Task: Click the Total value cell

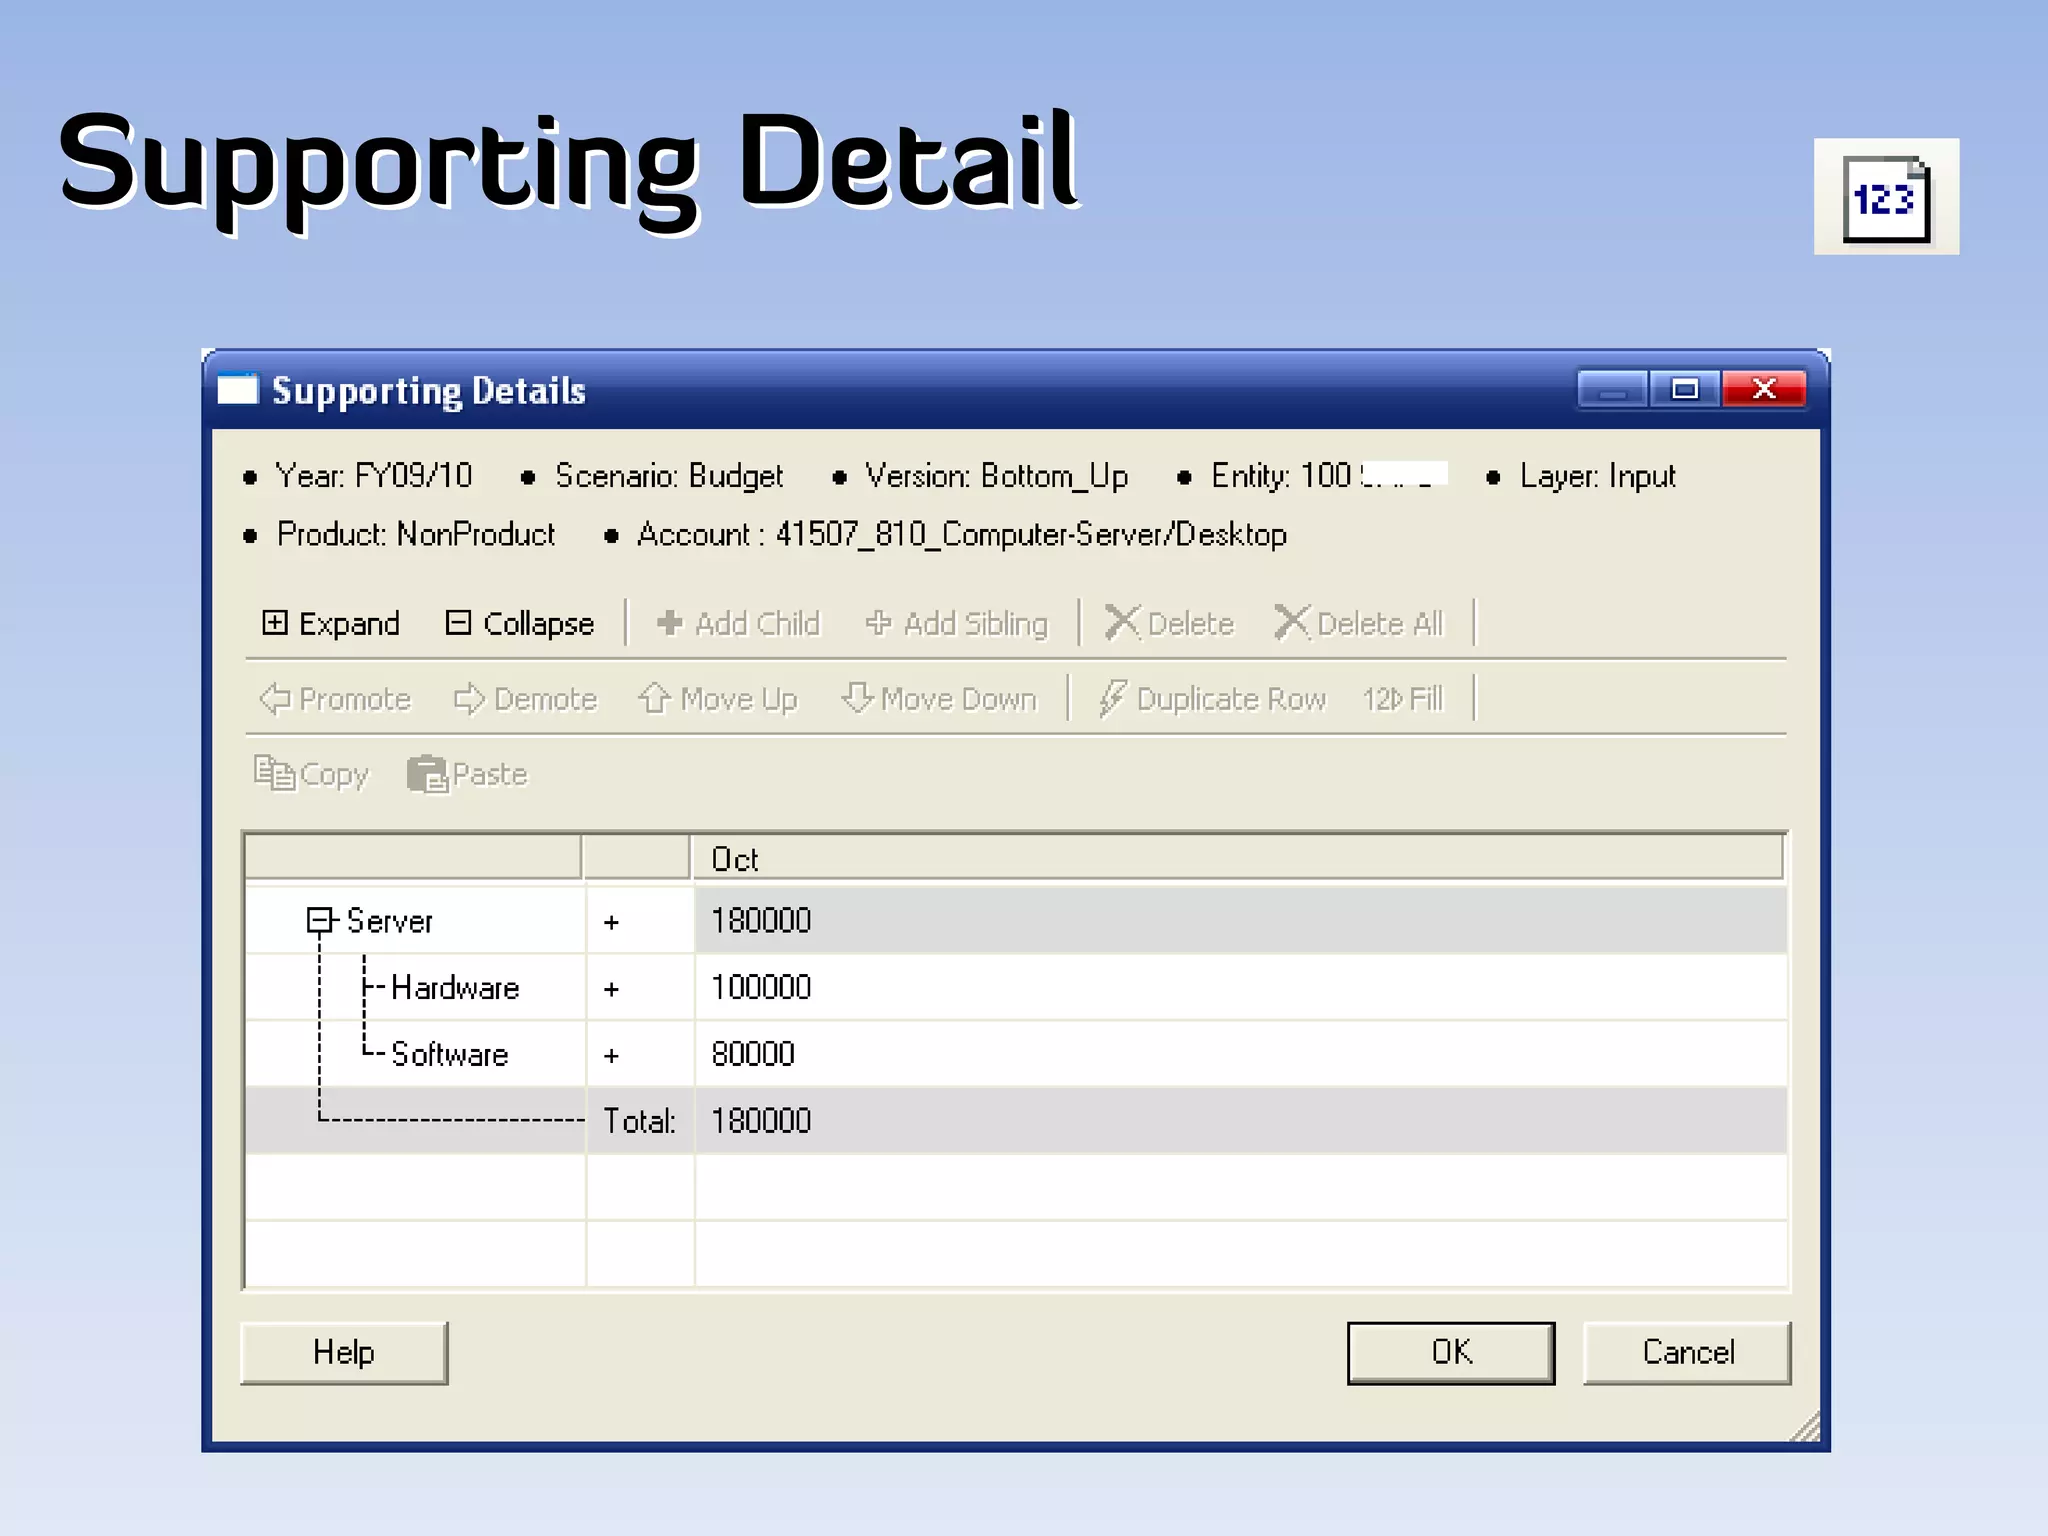Action: click(x=1240, y=1121)
